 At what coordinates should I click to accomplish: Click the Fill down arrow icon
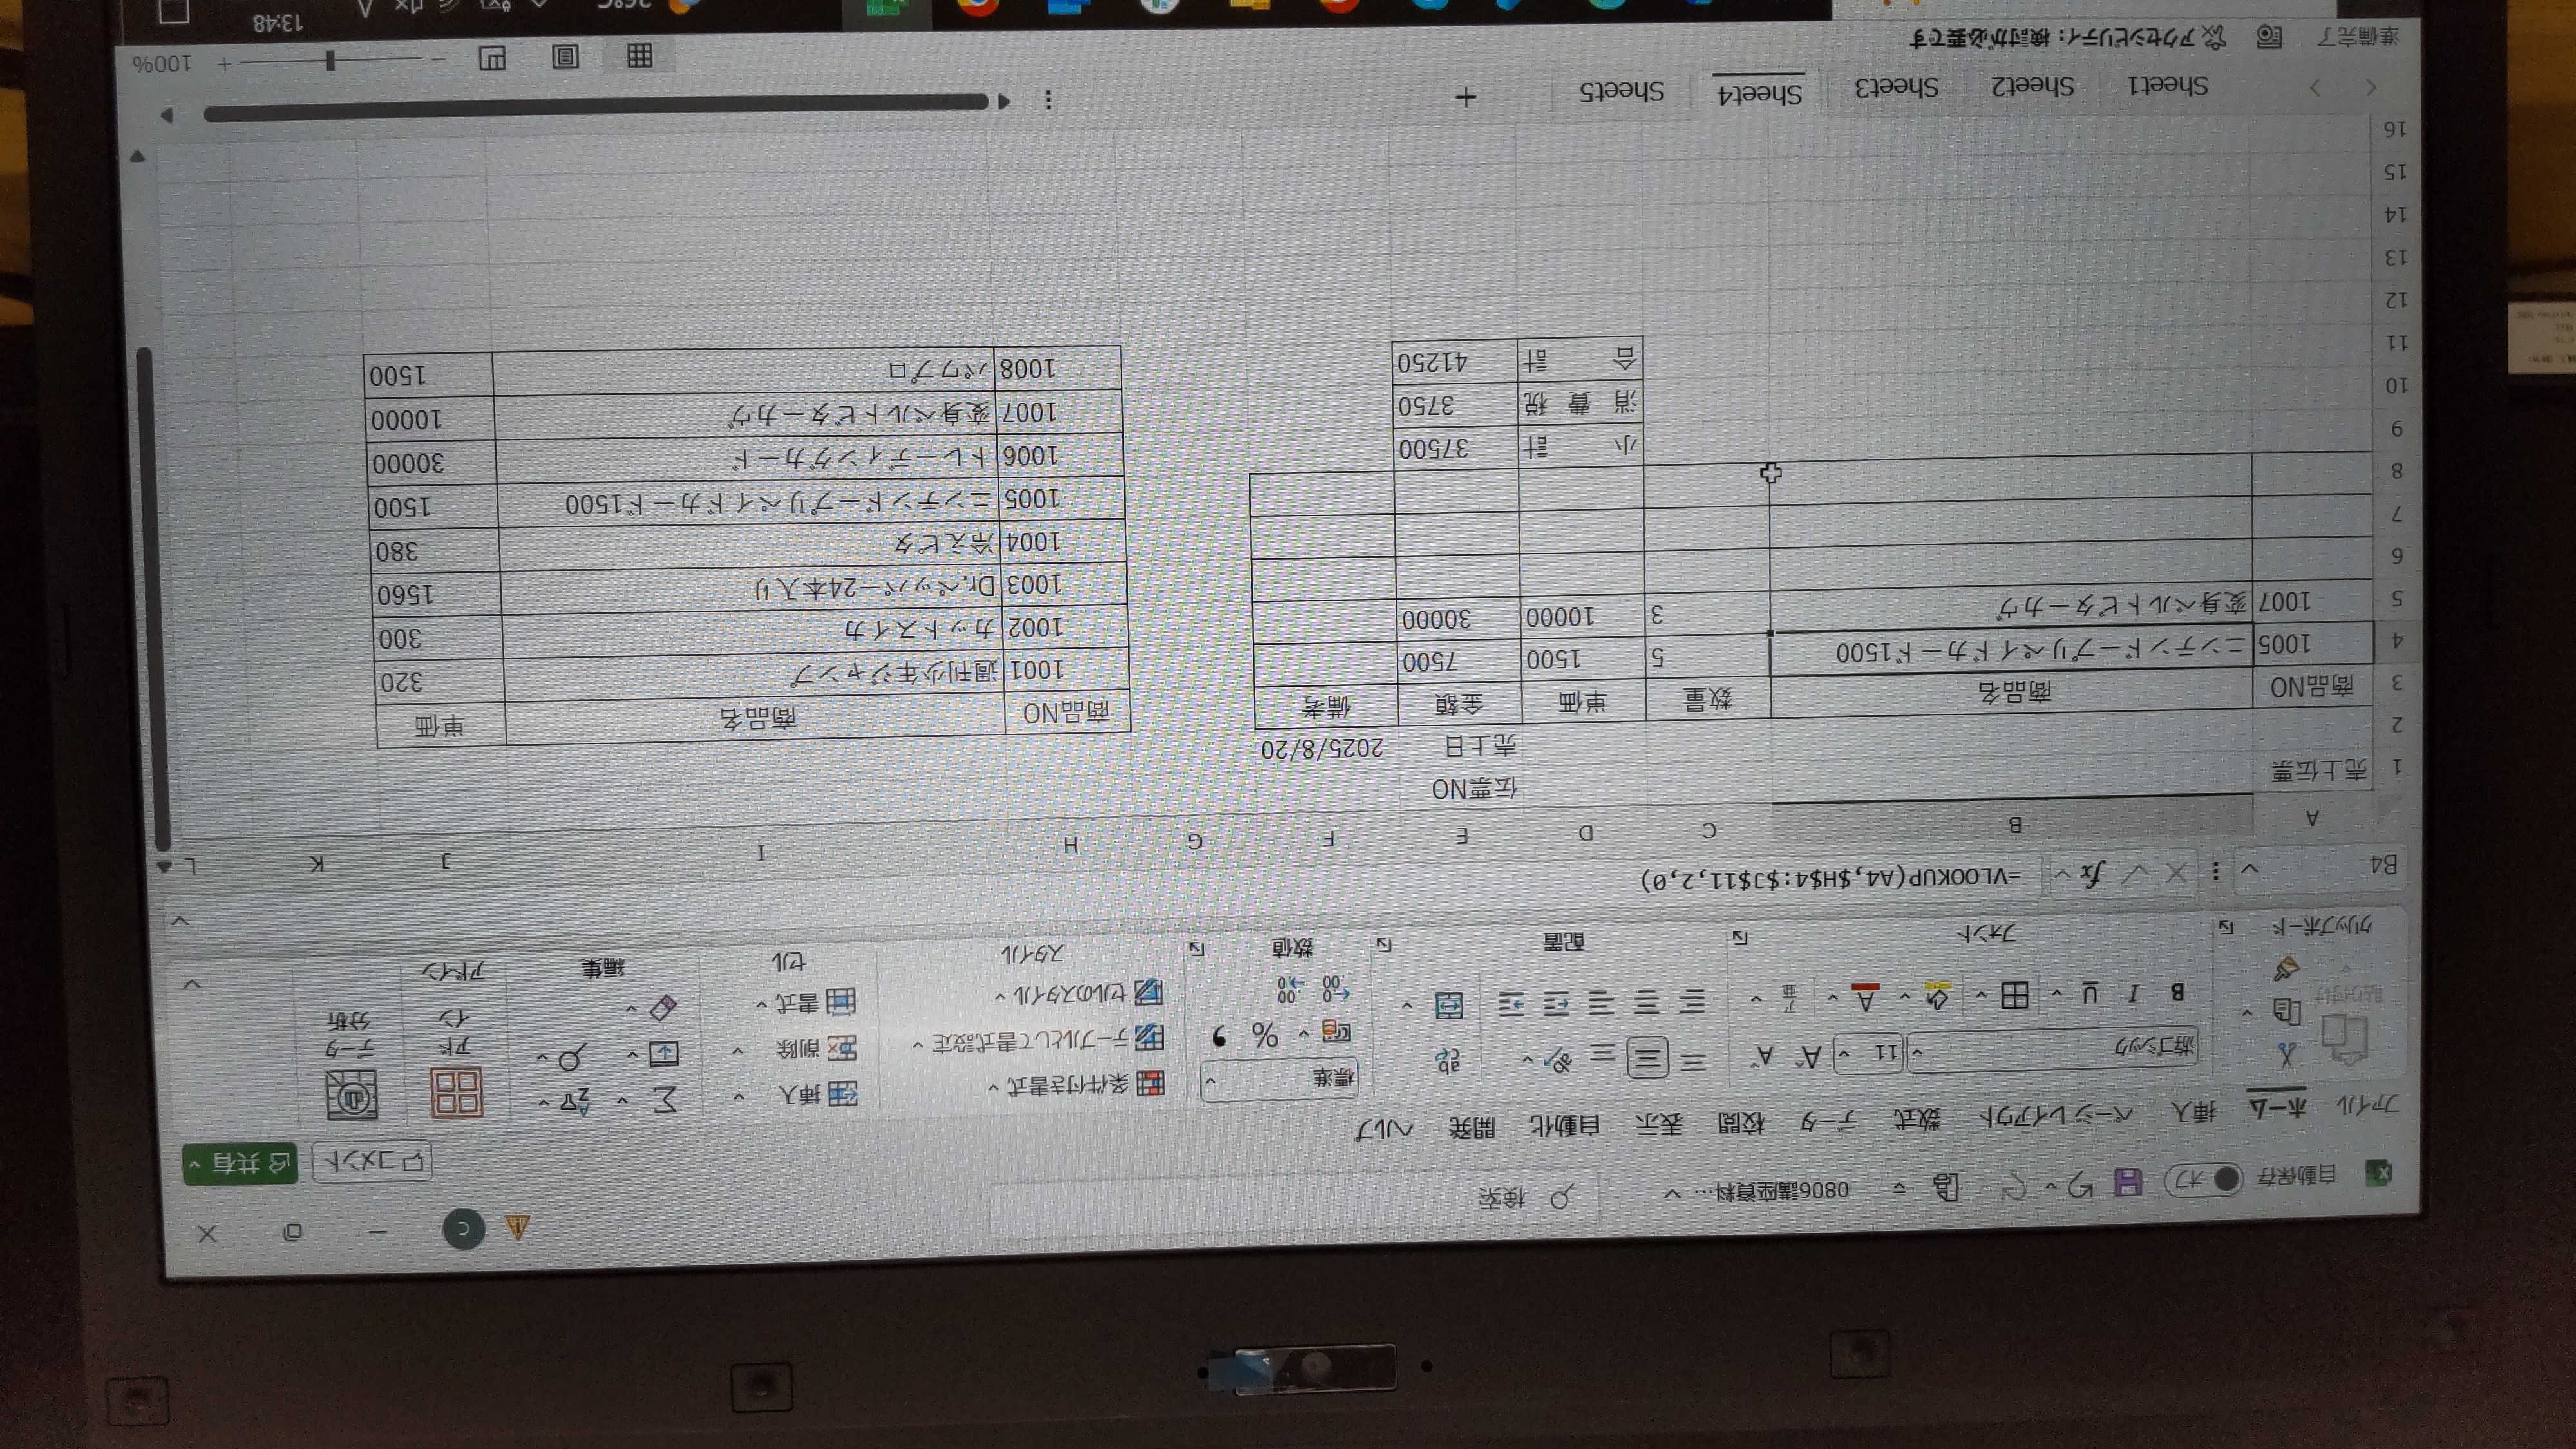pyautogui.click(x=664, y=1053)
